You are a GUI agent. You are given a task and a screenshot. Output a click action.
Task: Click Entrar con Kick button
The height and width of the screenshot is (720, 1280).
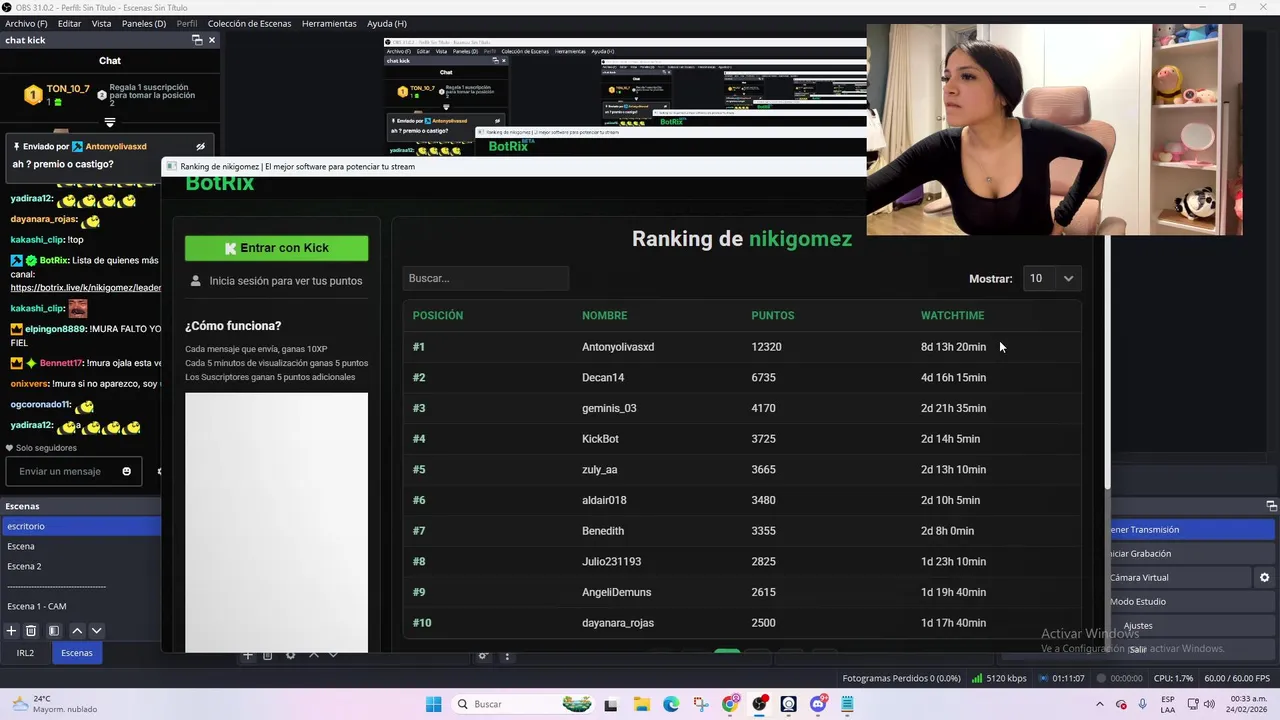pos(276,248)
